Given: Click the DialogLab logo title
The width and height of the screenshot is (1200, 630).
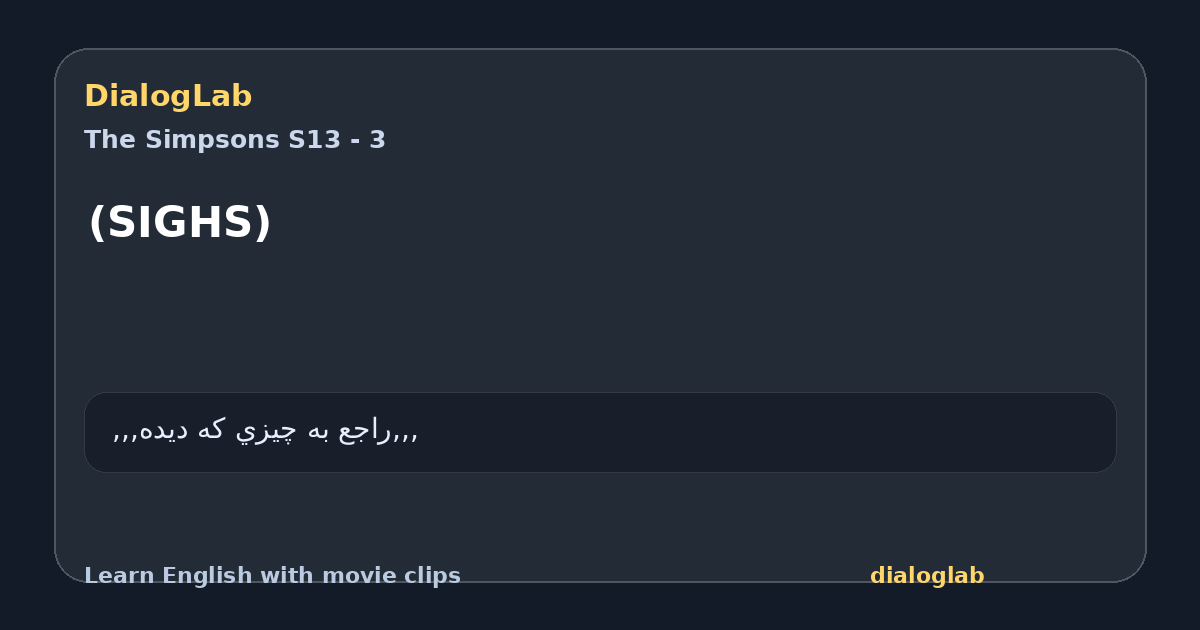Looking at the screenshot, I should [x=168, y=96].
